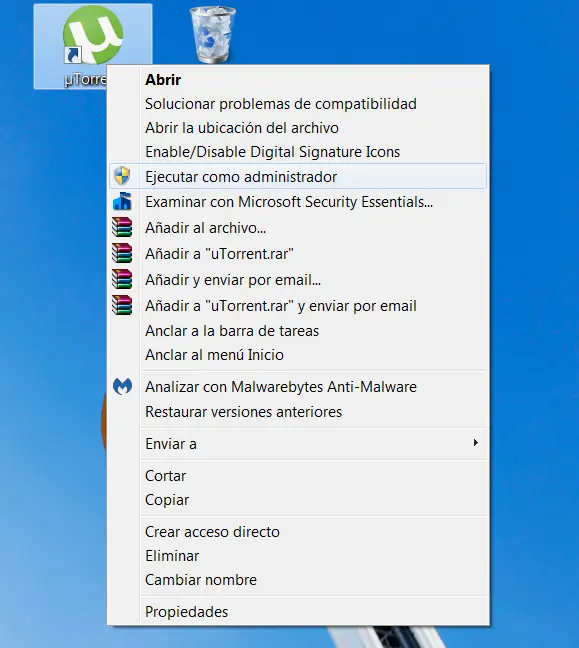Select Añadir y enviar por email...
The height and width of the screenshot is (648, 579).
click(x=298, y=280)
